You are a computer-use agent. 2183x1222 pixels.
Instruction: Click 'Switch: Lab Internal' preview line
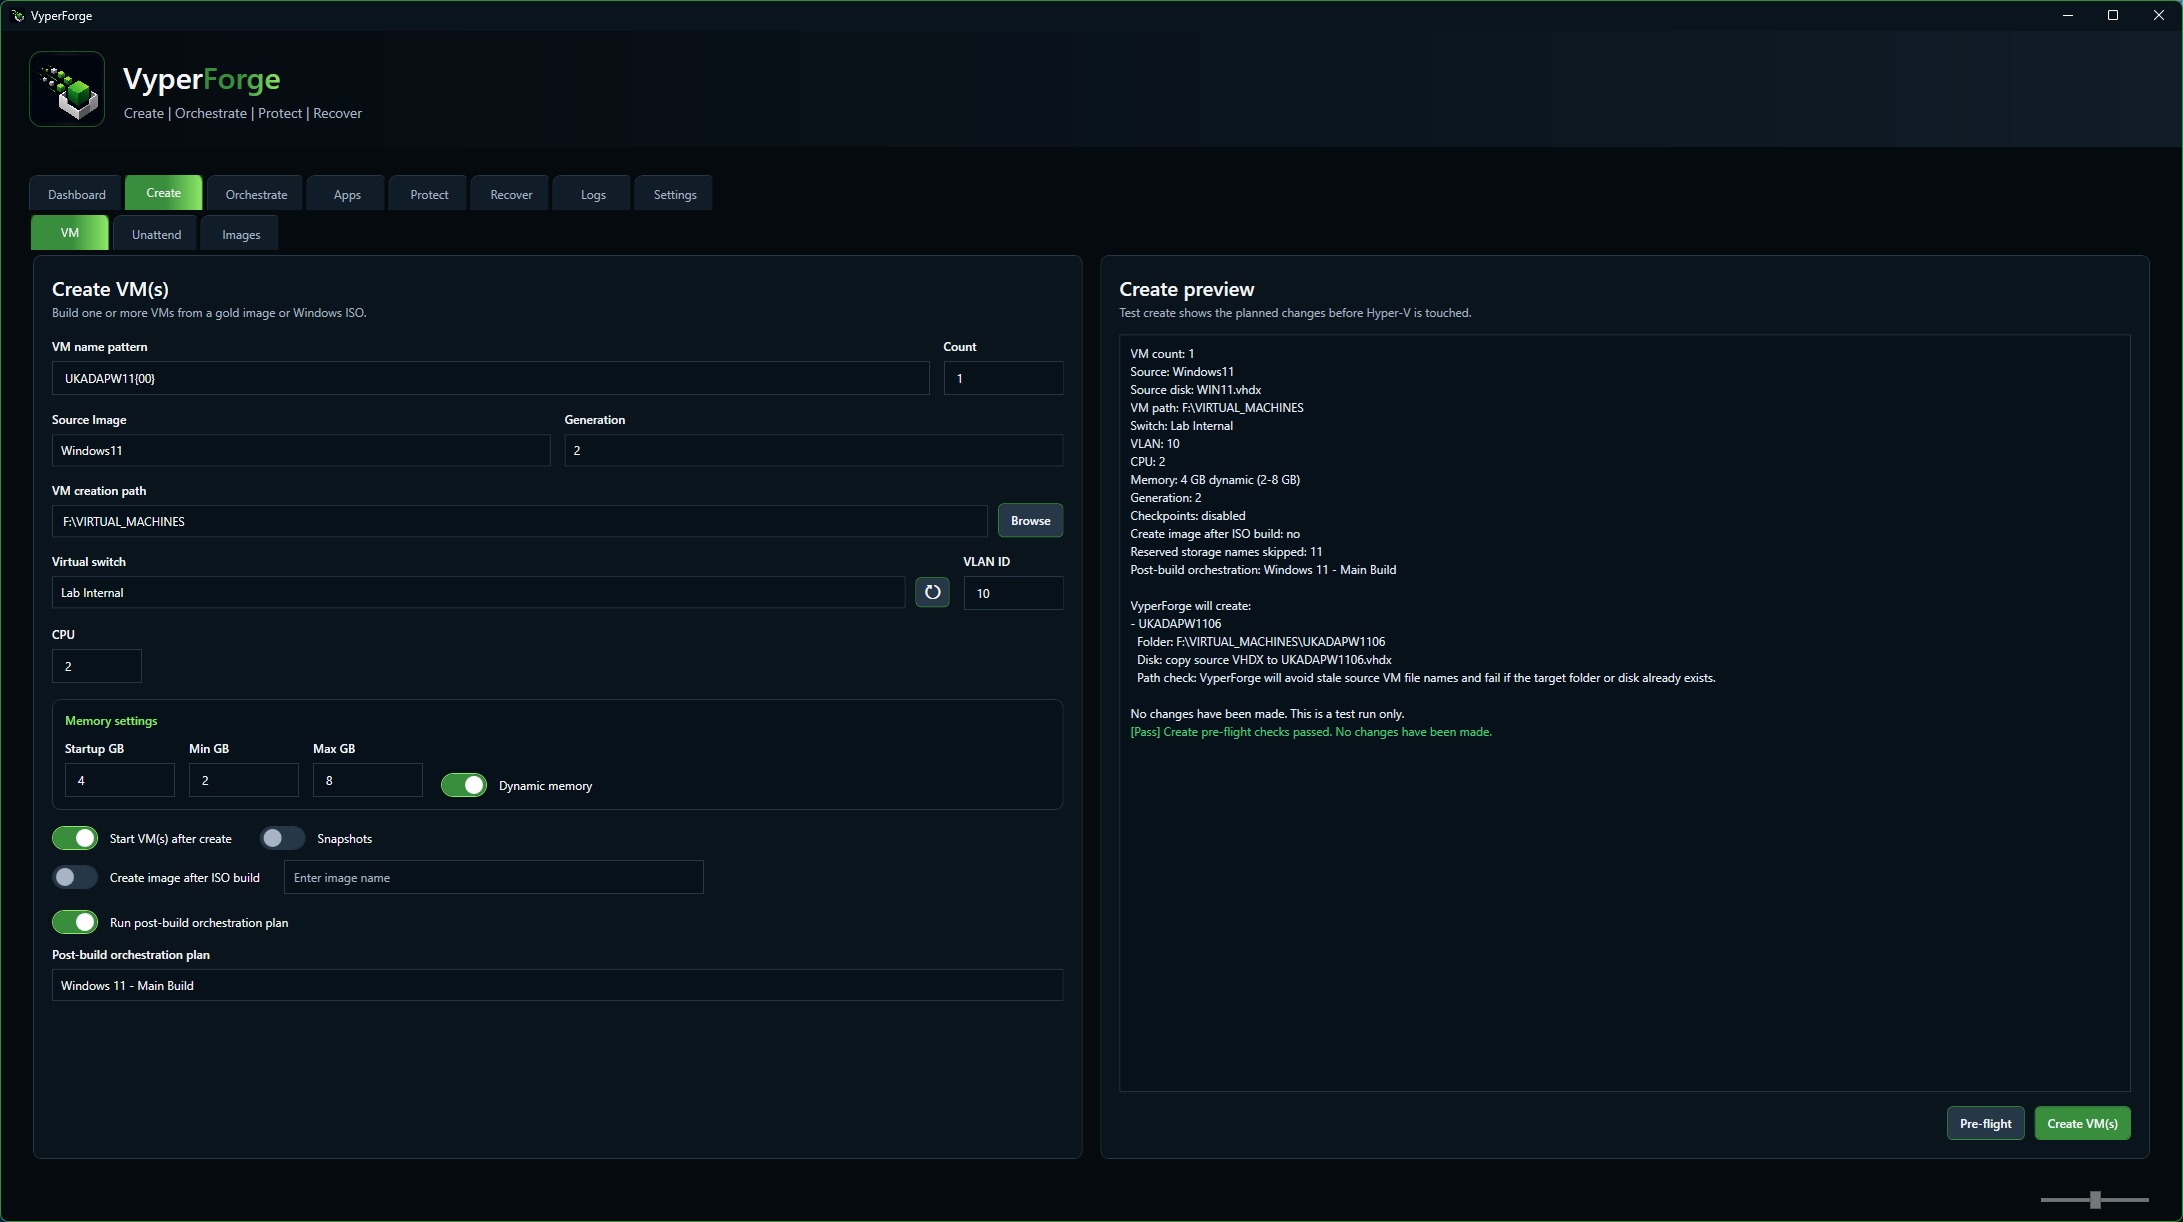click(x=1182, y=426)
